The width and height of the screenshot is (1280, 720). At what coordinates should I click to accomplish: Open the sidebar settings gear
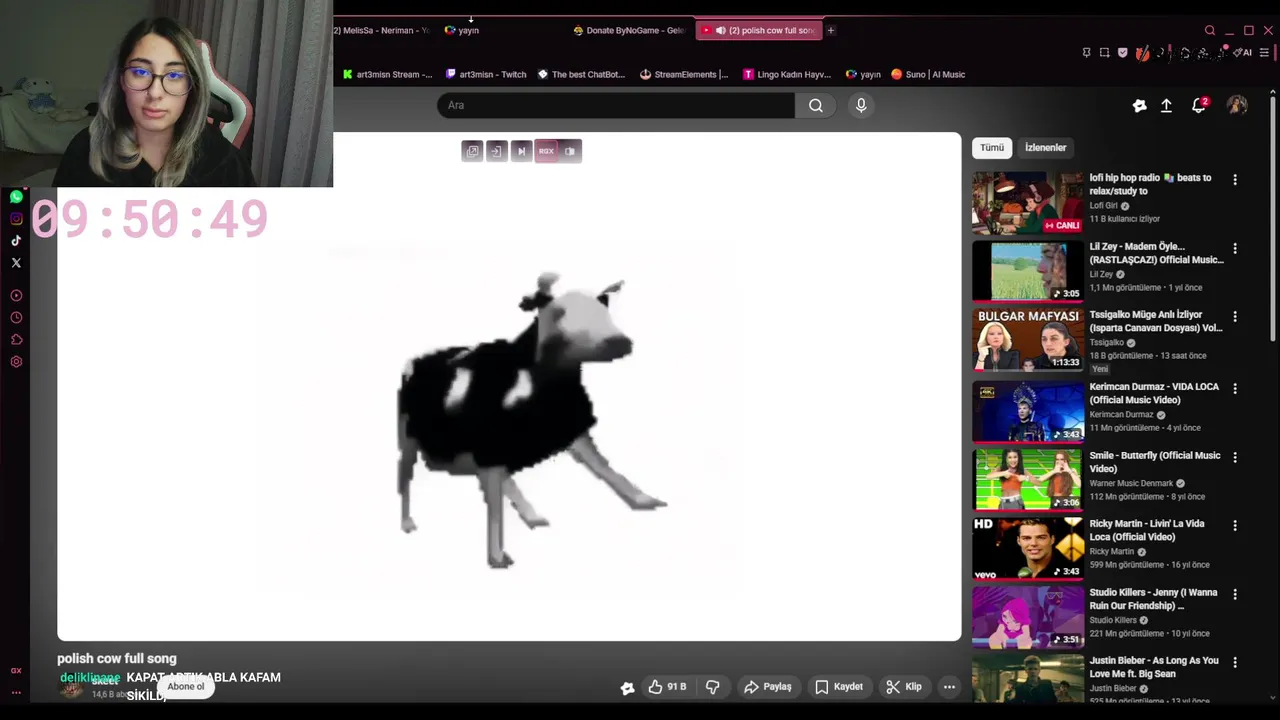(16, 362)
